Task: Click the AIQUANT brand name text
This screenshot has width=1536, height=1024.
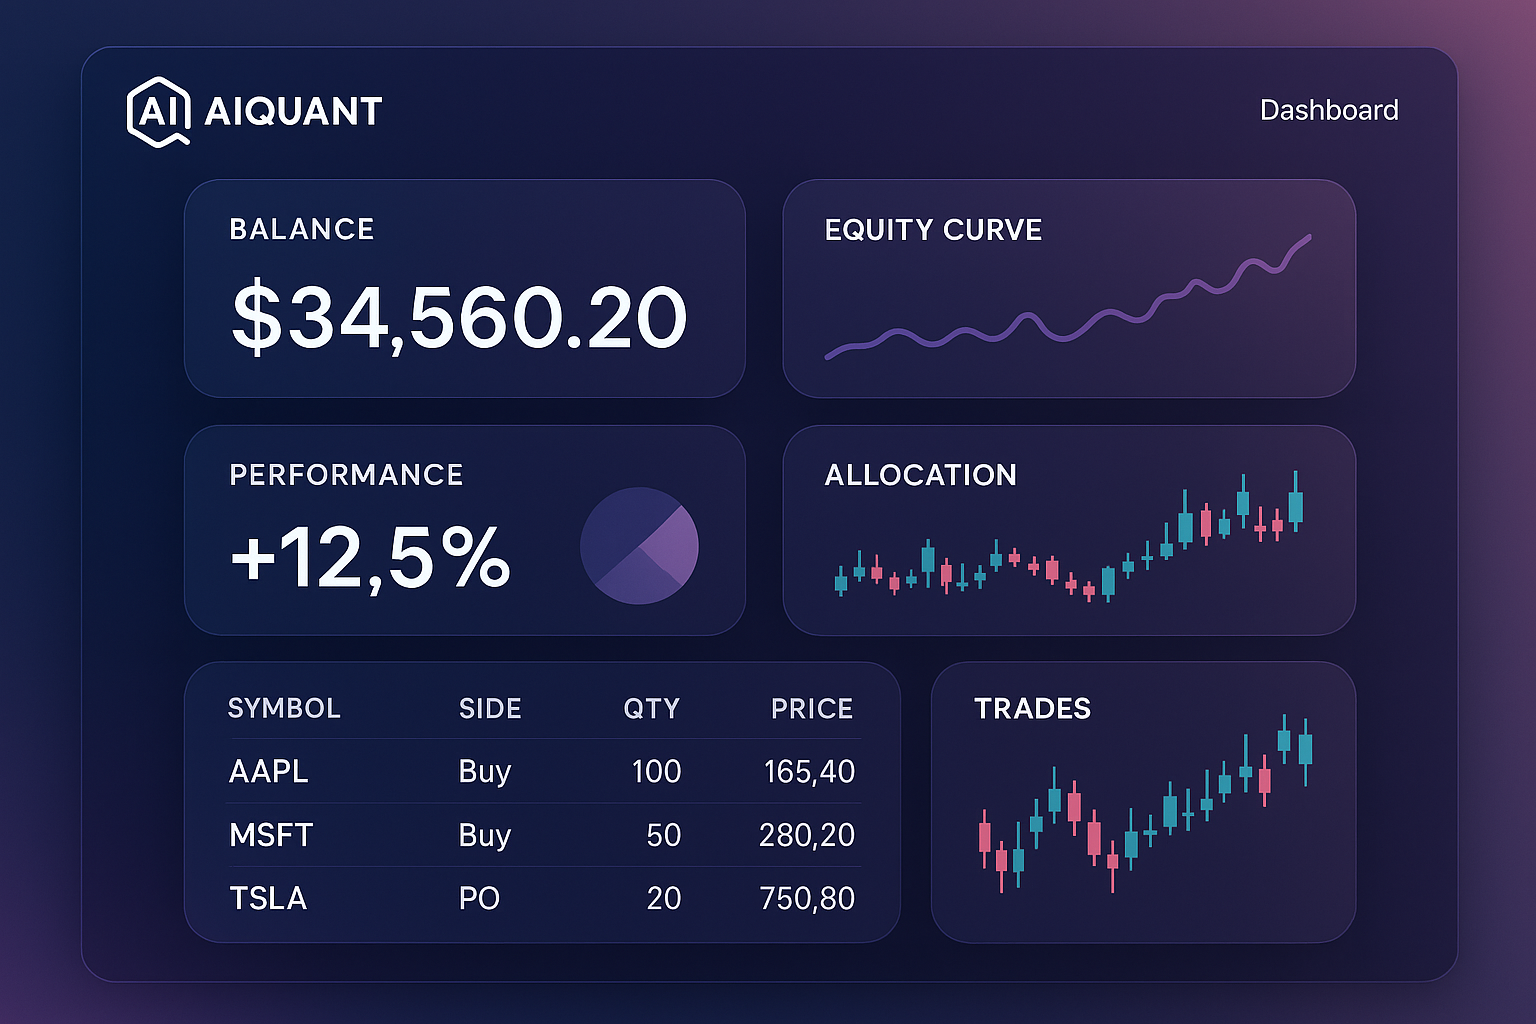Action: click(293, 111)
